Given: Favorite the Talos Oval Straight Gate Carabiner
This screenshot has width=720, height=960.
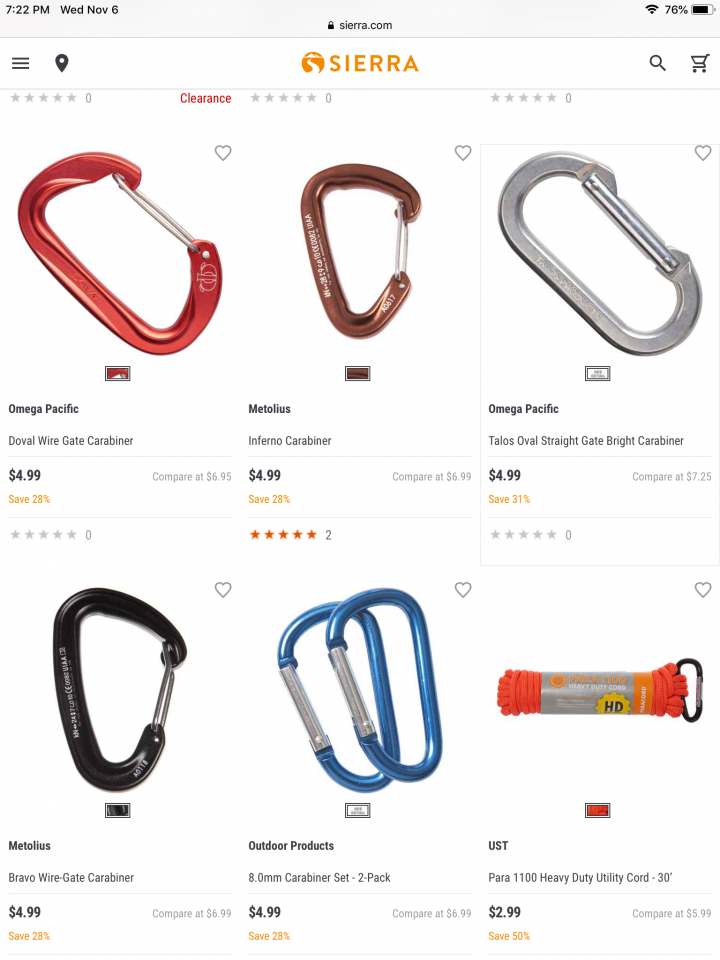Looking at the screenshot, I should (703, 152).
